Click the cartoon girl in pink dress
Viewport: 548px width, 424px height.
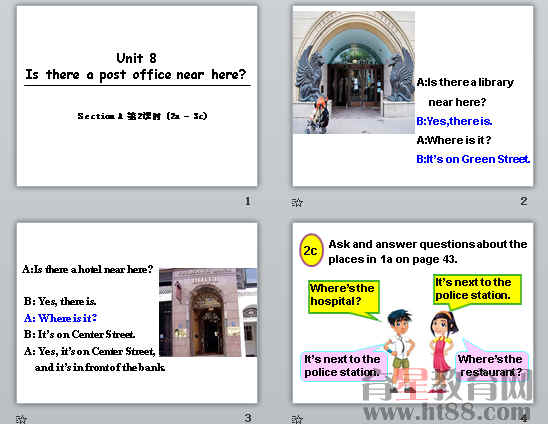click(442, 350)
